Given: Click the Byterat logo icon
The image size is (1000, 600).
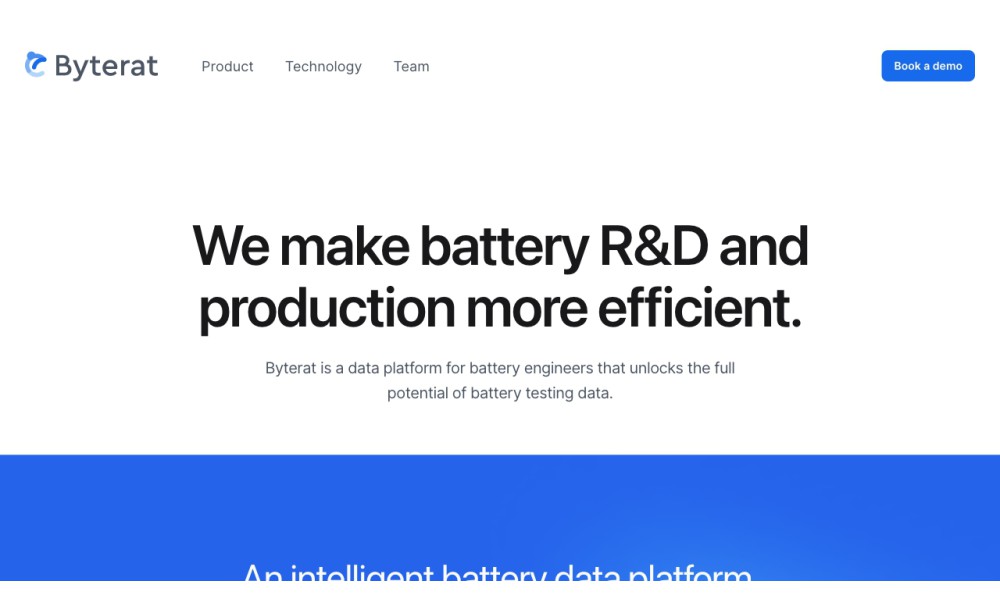Looking at the screenshot, I should tap(36, 65).
